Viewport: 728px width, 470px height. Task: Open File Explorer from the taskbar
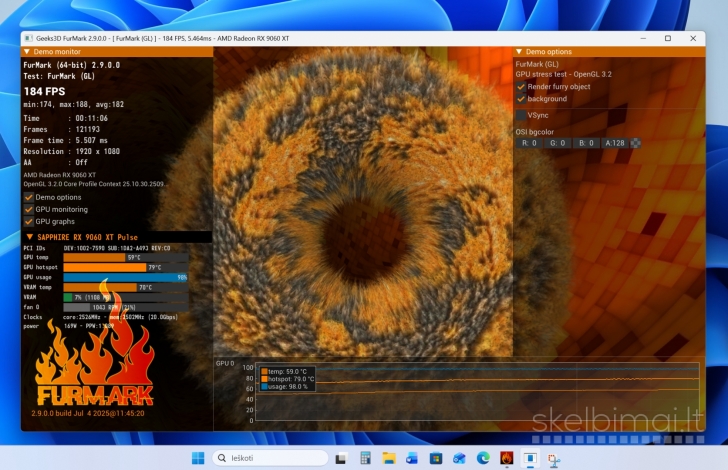[x=388, y=458]
